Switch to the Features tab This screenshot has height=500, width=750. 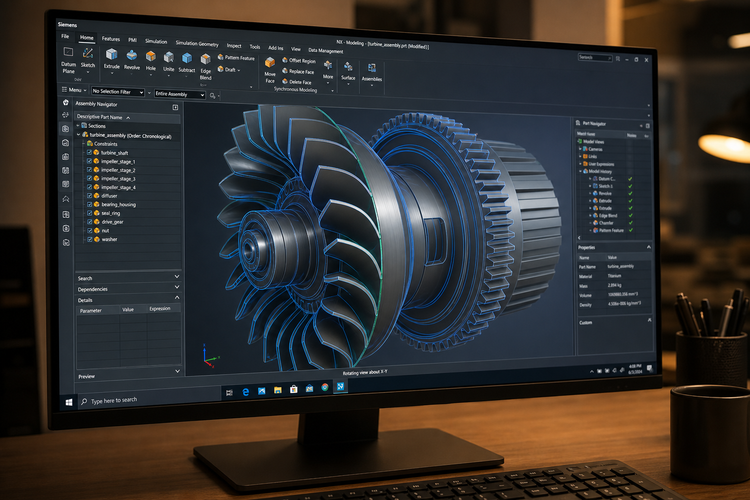(x=110, y=39)
